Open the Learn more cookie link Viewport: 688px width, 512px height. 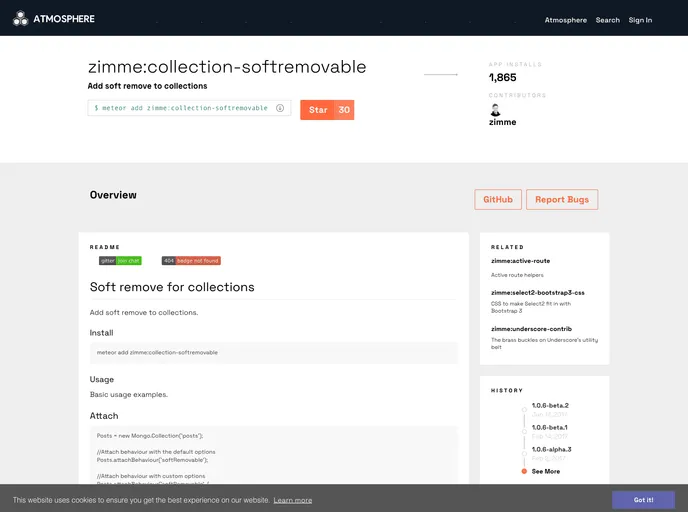click(293, 500)
